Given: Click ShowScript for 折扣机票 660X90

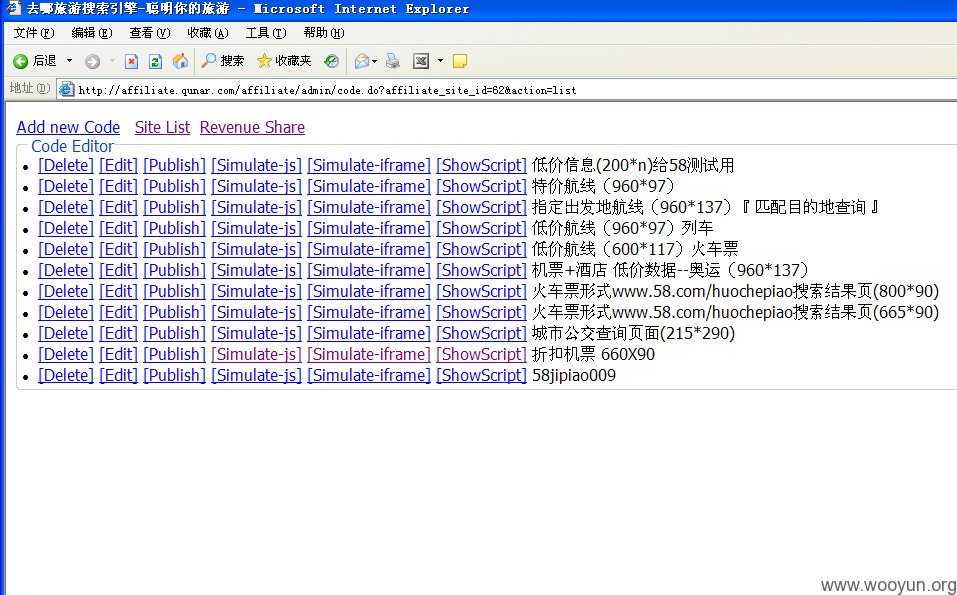Looking at the screenshot, I should [x=481, y=354].
